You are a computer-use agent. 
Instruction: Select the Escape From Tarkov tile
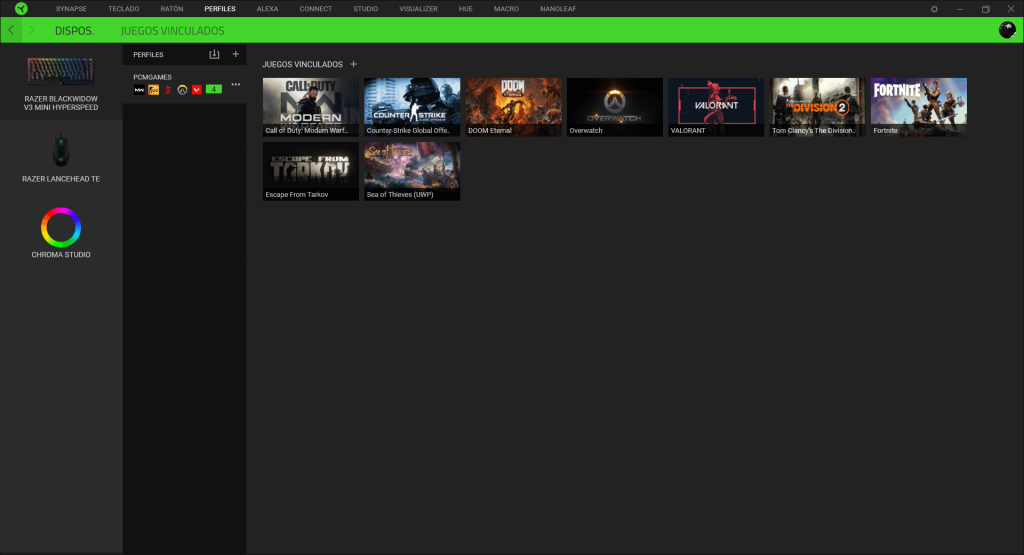point(311,171)
